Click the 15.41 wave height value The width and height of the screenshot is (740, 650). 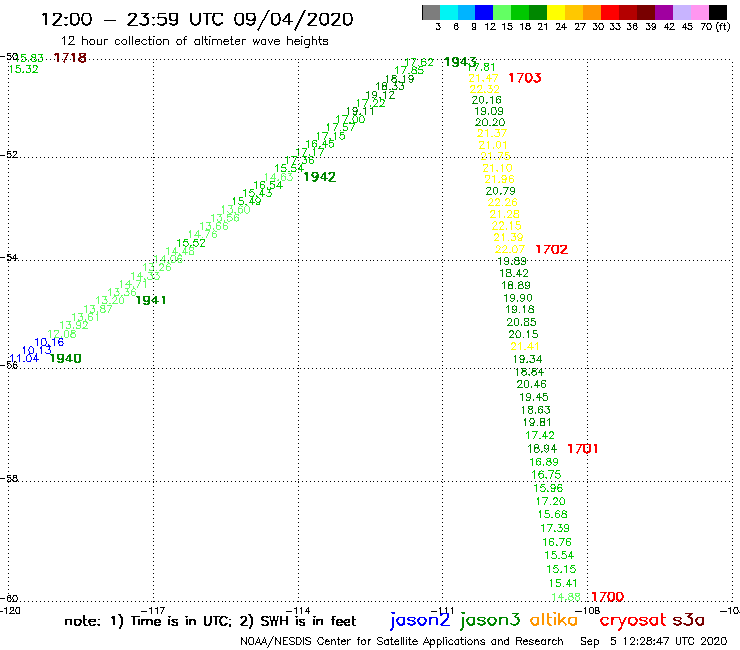[x=563, y=583]
